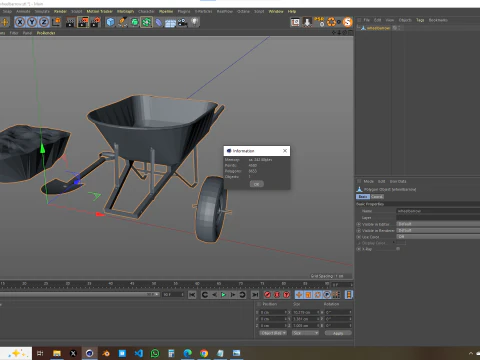Click OK in the Information dialog
Viewport: 480px width, 360px height.
[257, 184]
